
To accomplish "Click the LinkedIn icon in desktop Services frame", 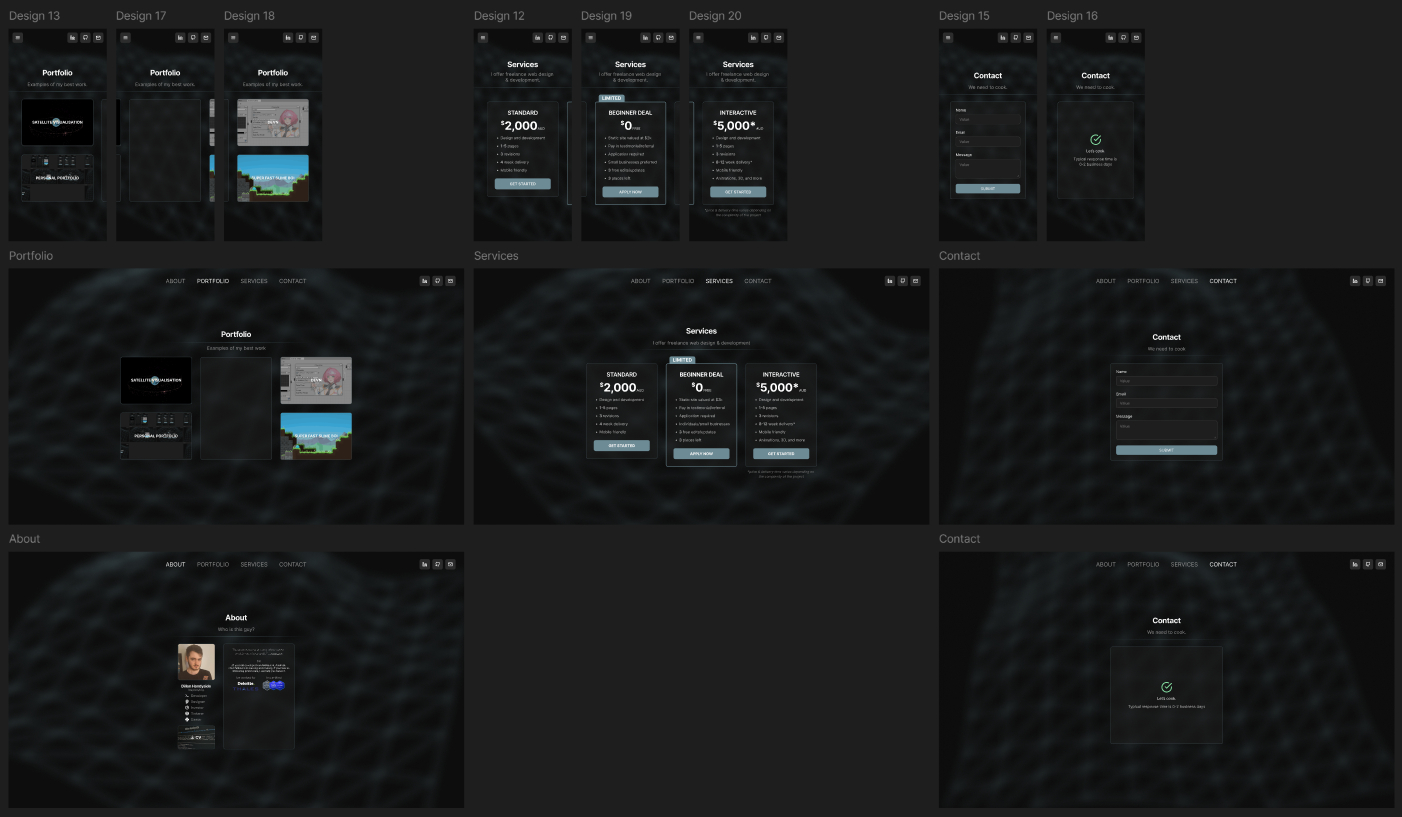I will 889,281.
